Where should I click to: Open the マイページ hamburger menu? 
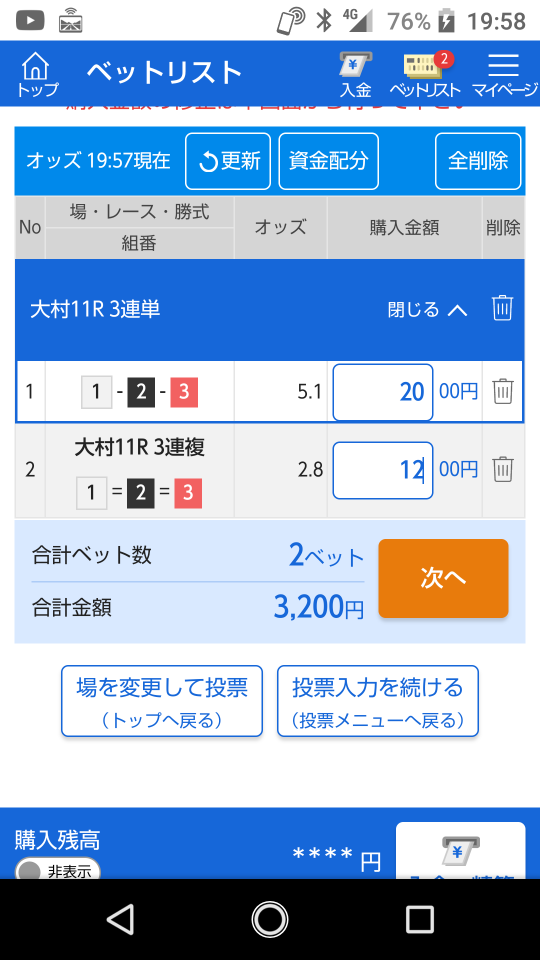tap(504, 75)
